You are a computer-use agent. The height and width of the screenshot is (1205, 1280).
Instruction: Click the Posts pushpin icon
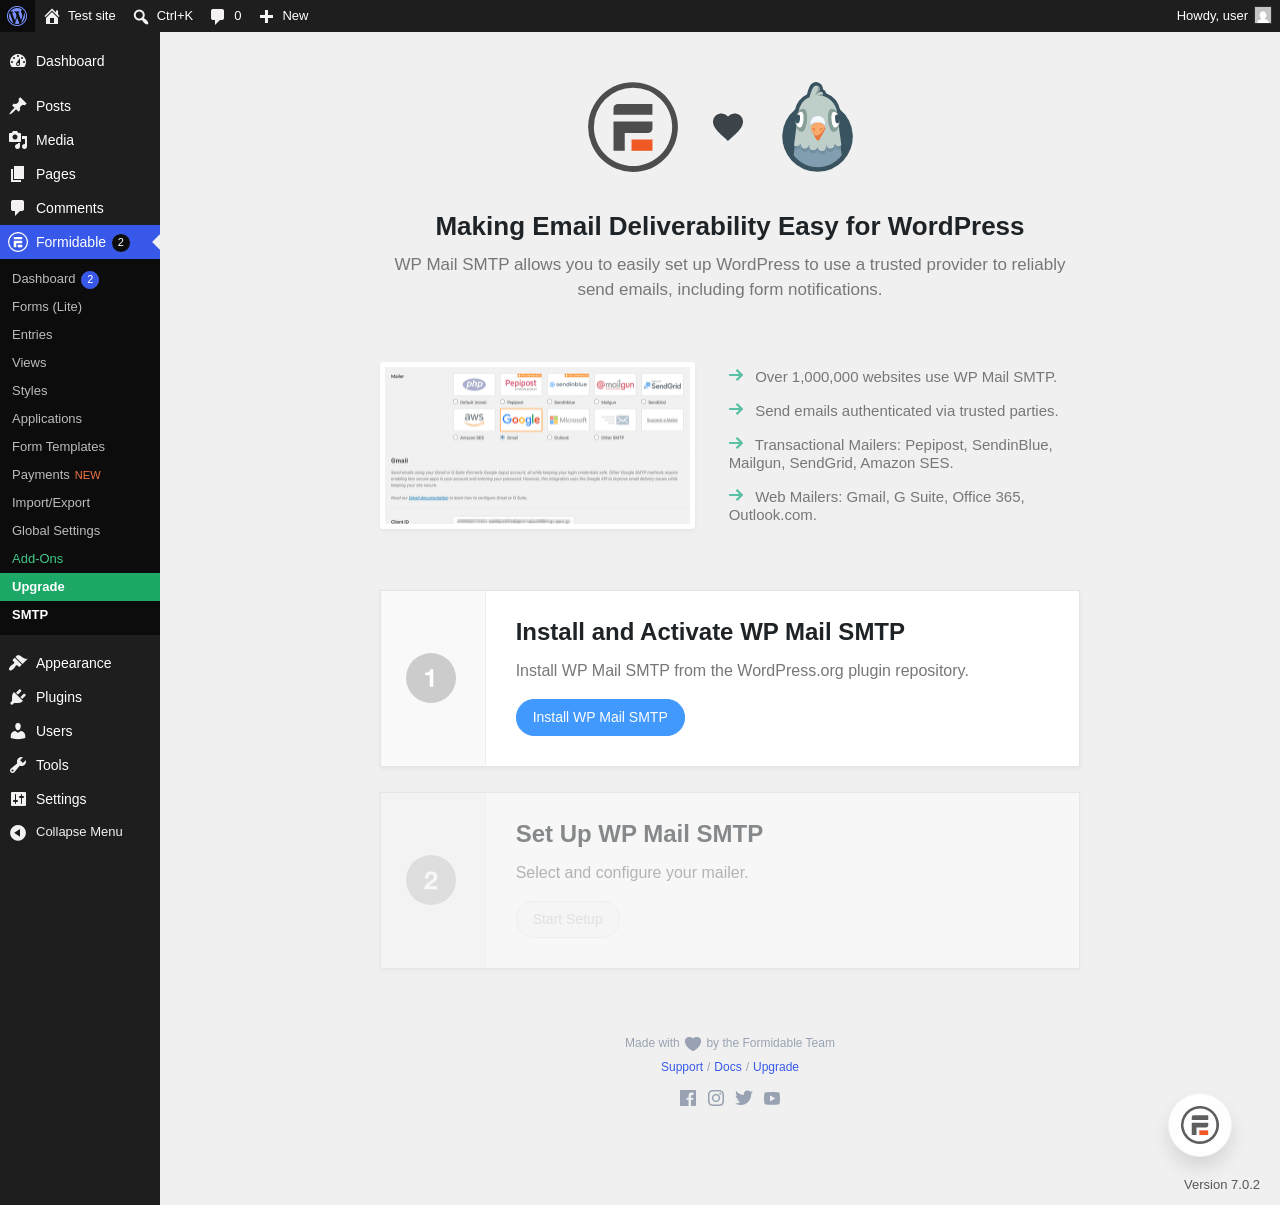pyautogui.click(x=18, y=106)
